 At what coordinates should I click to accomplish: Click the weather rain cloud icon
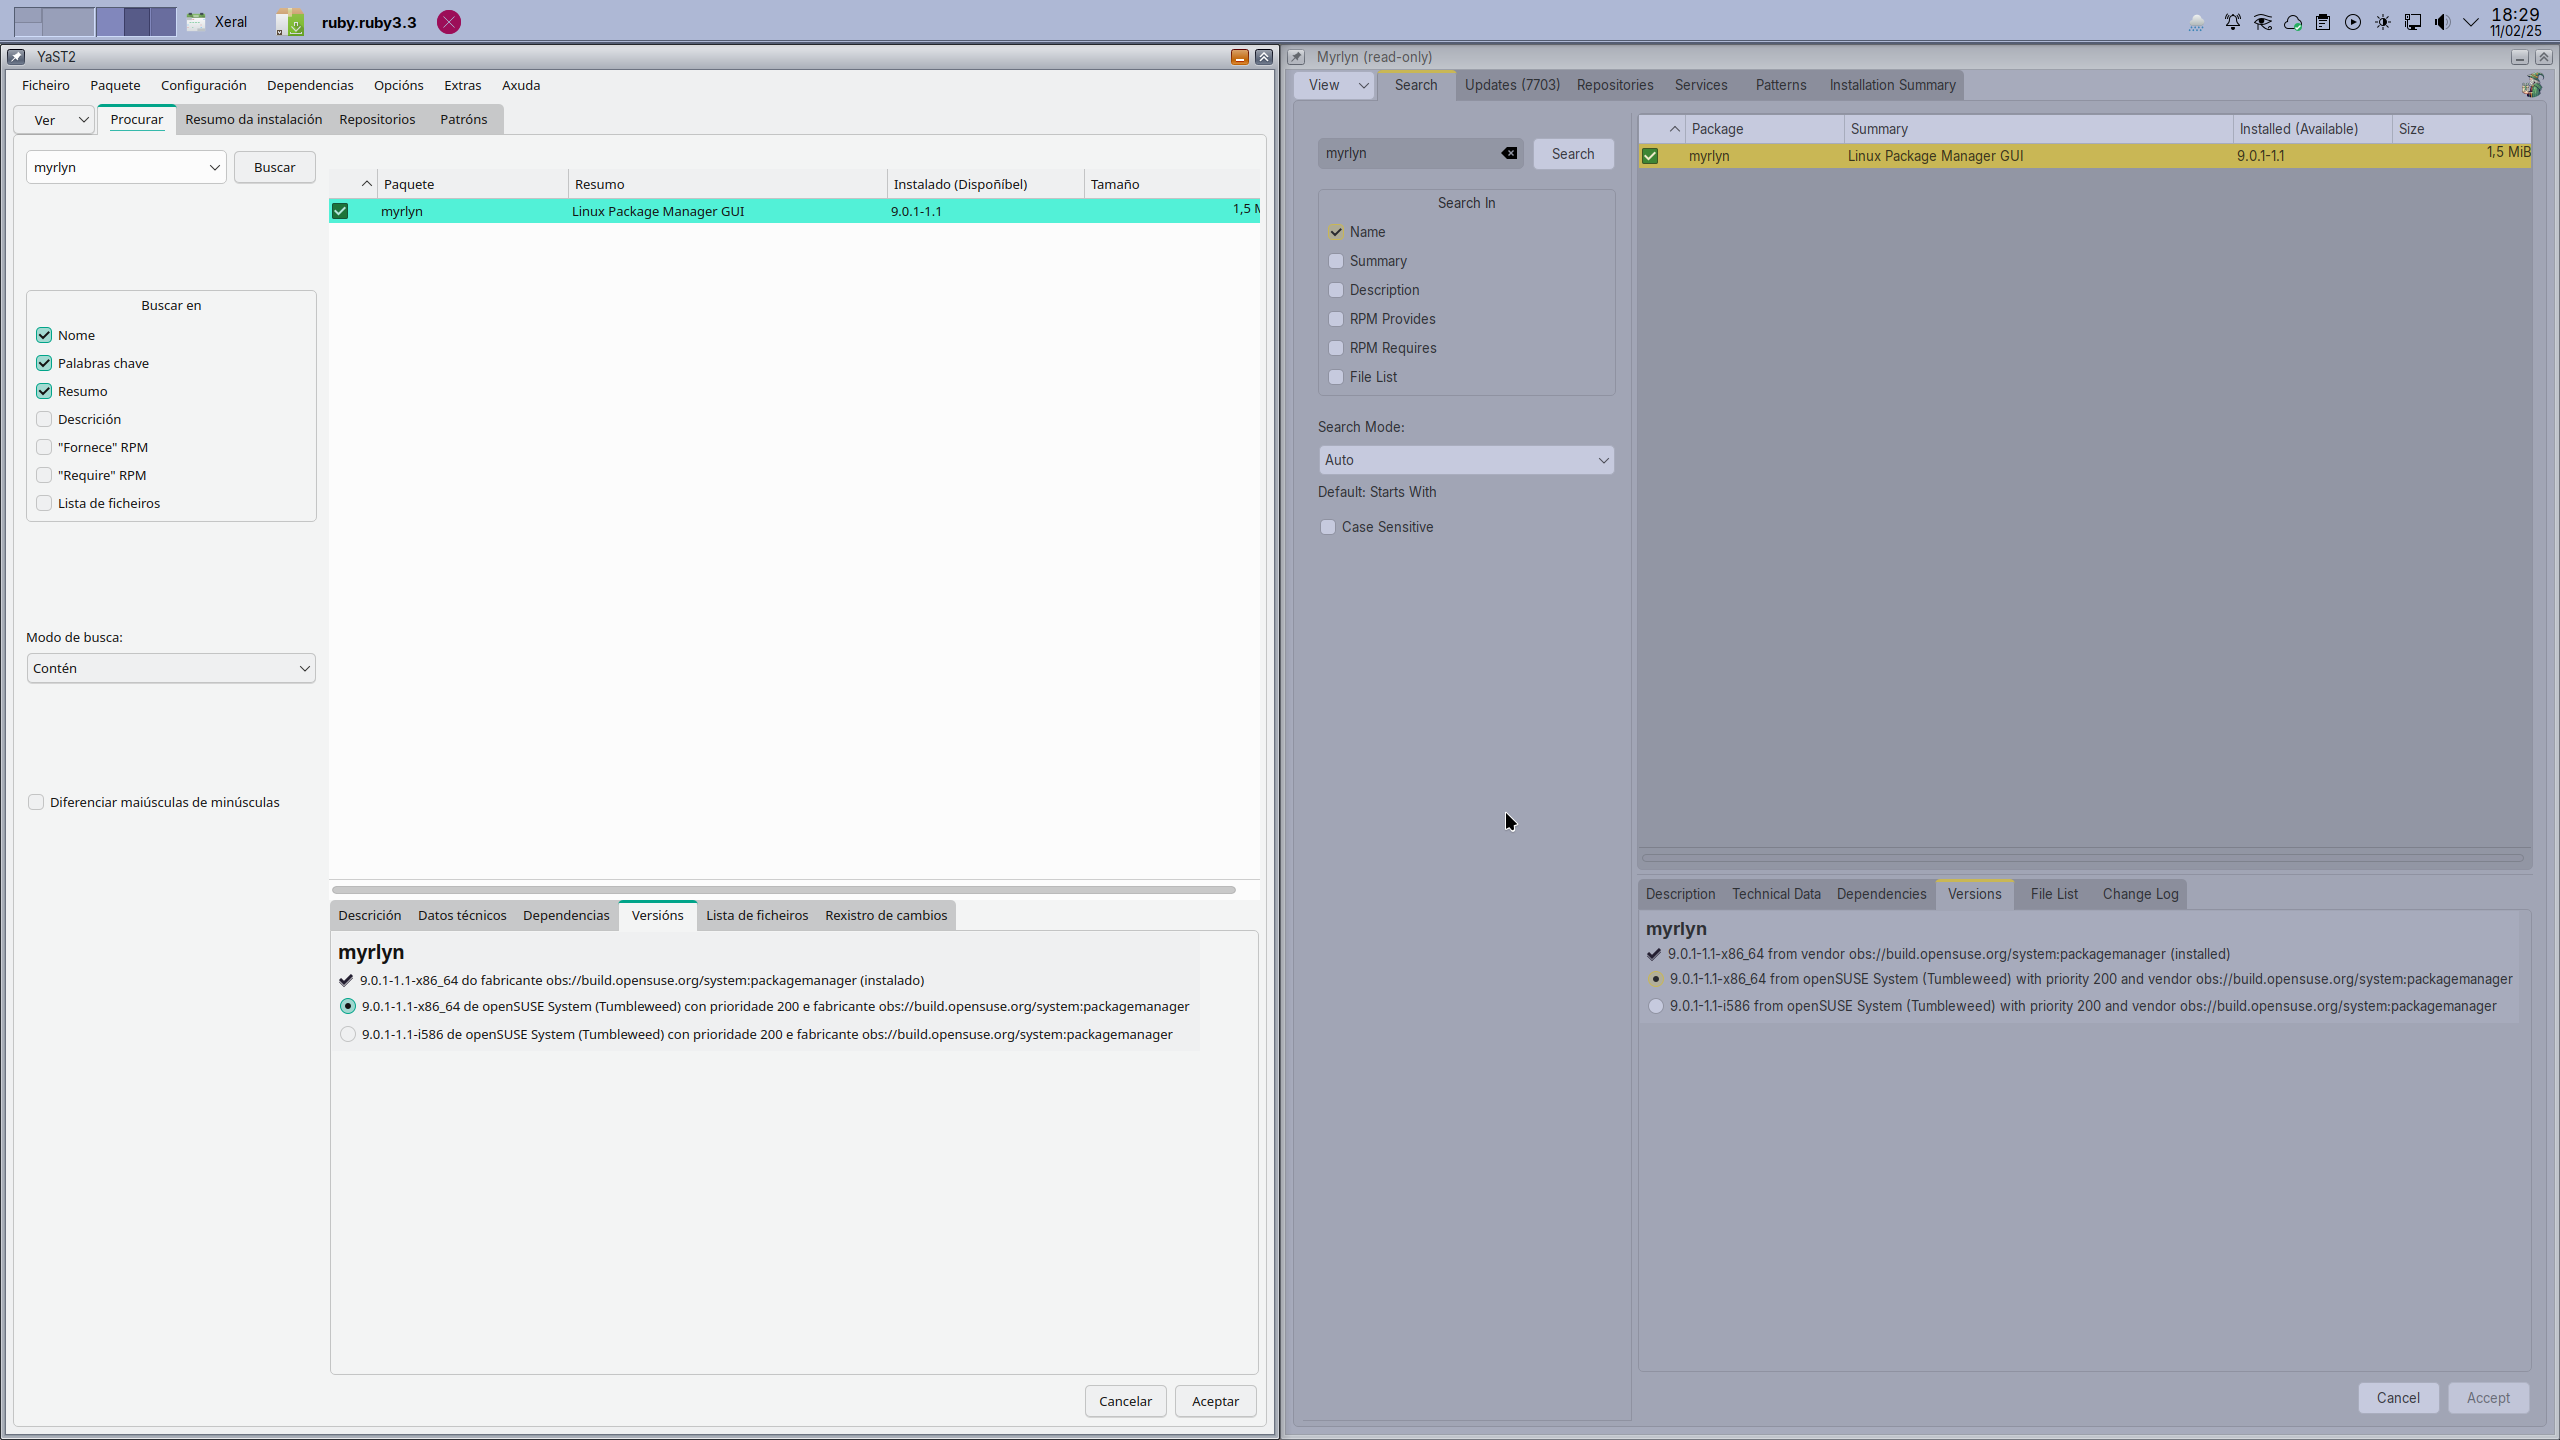tap(2197, 22)
